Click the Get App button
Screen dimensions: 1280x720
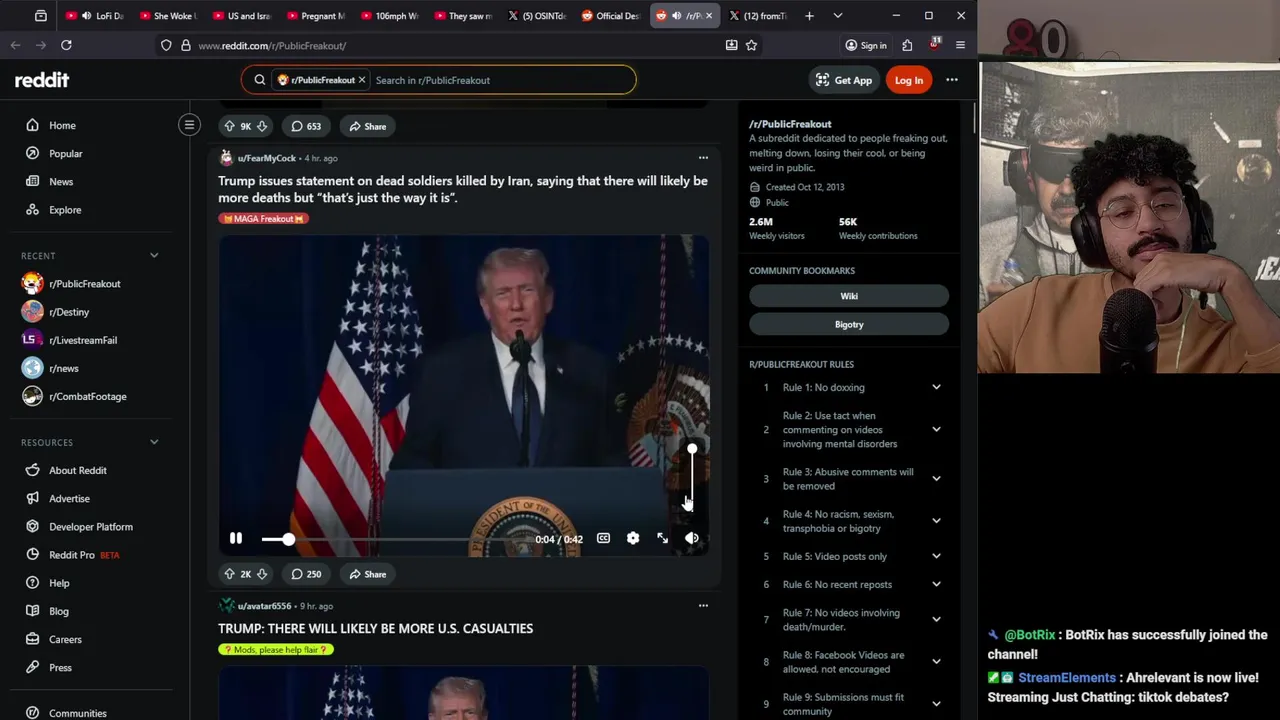coord(843,80)
